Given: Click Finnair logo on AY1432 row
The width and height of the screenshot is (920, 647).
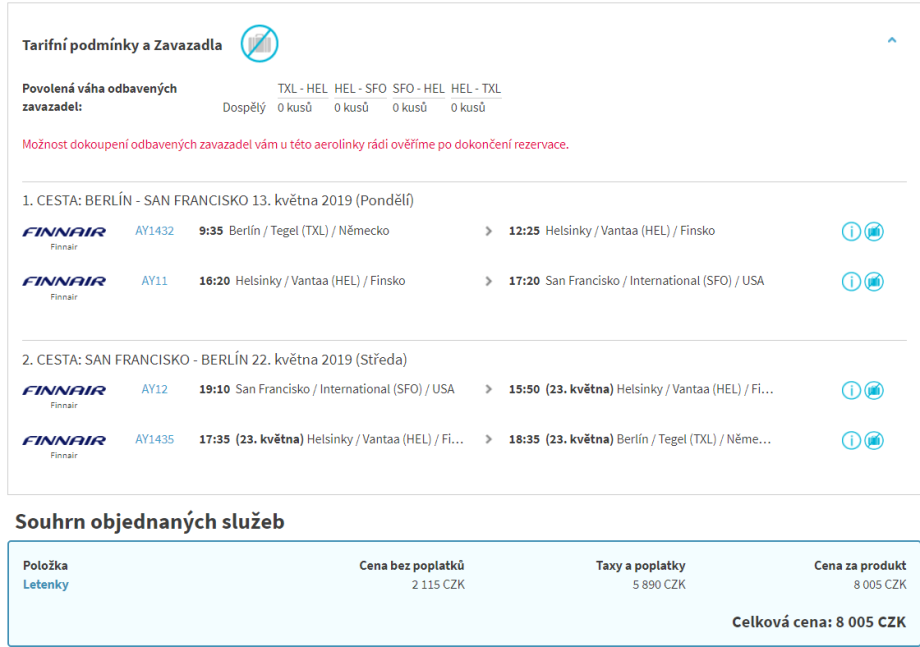Looking at the screenshot, I should pos(64,233).
